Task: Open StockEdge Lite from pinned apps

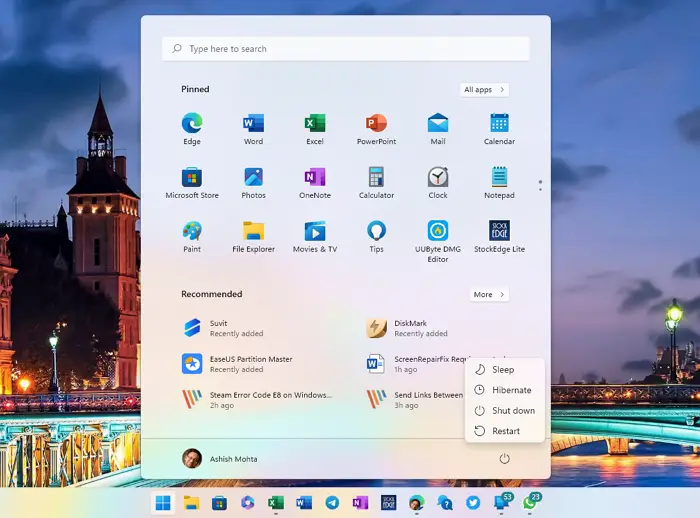Action: pos(499,237)
